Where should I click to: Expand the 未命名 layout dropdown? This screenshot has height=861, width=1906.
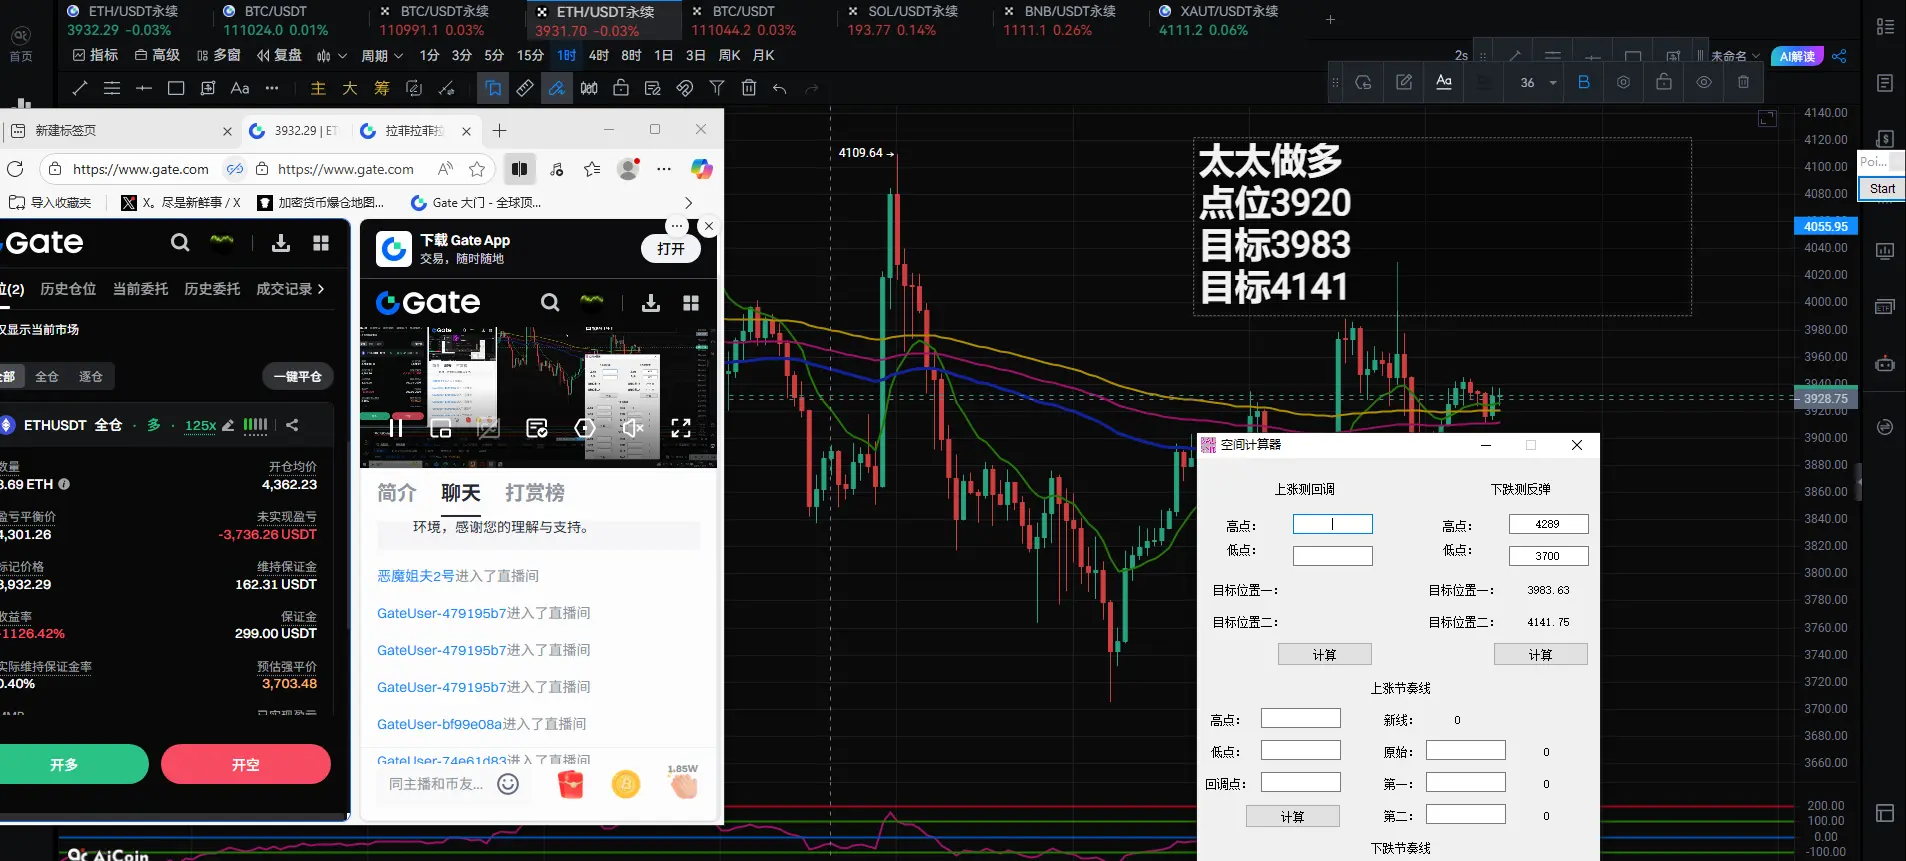coord(1735,56)
